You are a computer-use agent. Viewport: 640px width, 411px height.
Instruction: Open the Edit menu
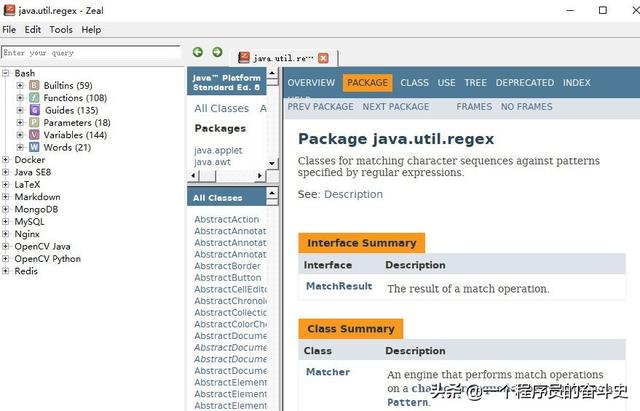(33, 30)
